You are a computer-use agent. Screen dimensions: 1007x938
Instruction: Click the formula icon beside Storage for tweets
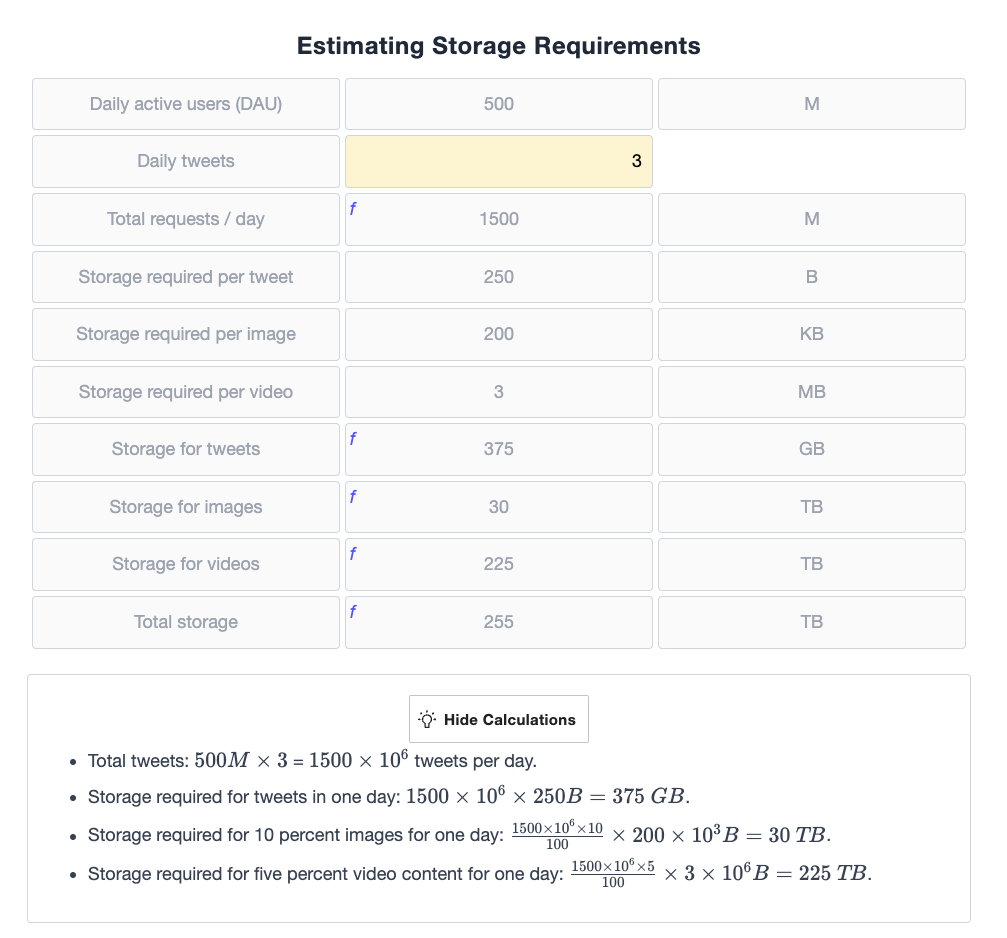353,439
